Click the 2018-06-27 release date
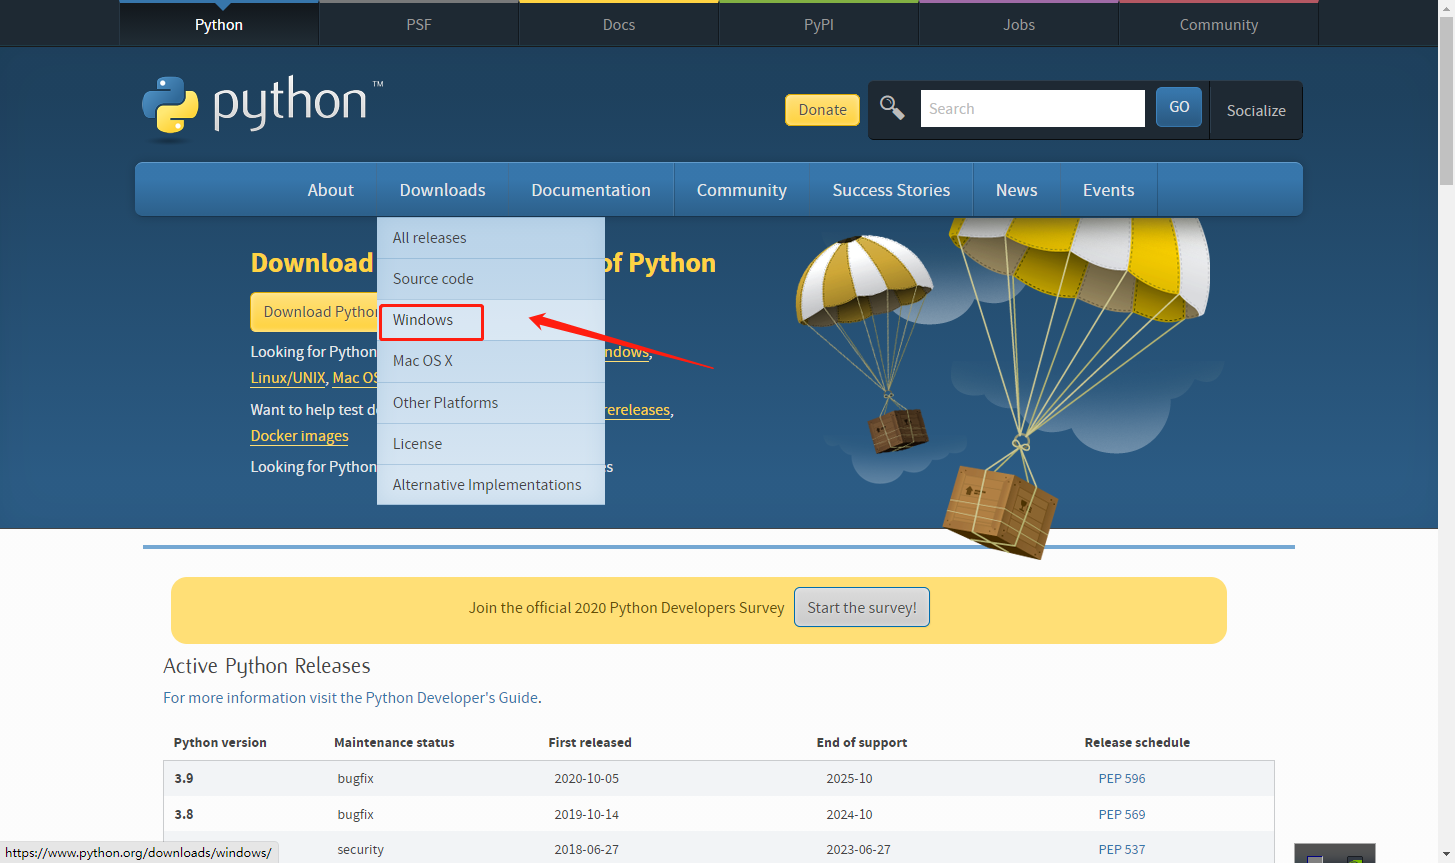Image resolution: width=1455 pixels, height=863 pixels. 587,849
